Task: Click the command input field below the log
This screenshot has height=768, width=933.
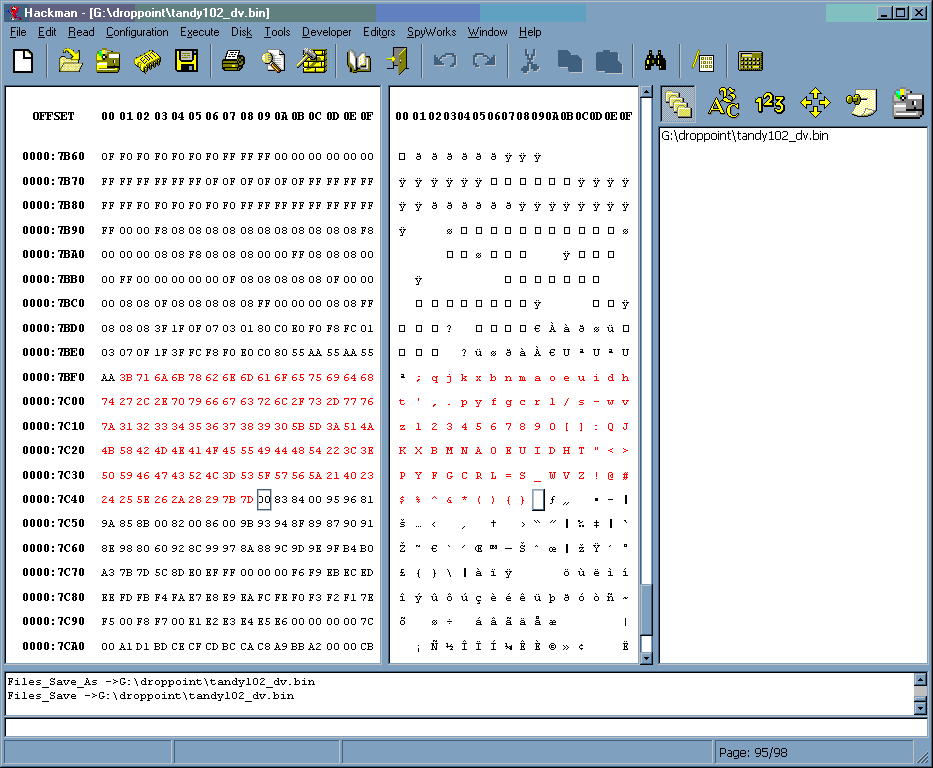Action: (x=466, y=727)
